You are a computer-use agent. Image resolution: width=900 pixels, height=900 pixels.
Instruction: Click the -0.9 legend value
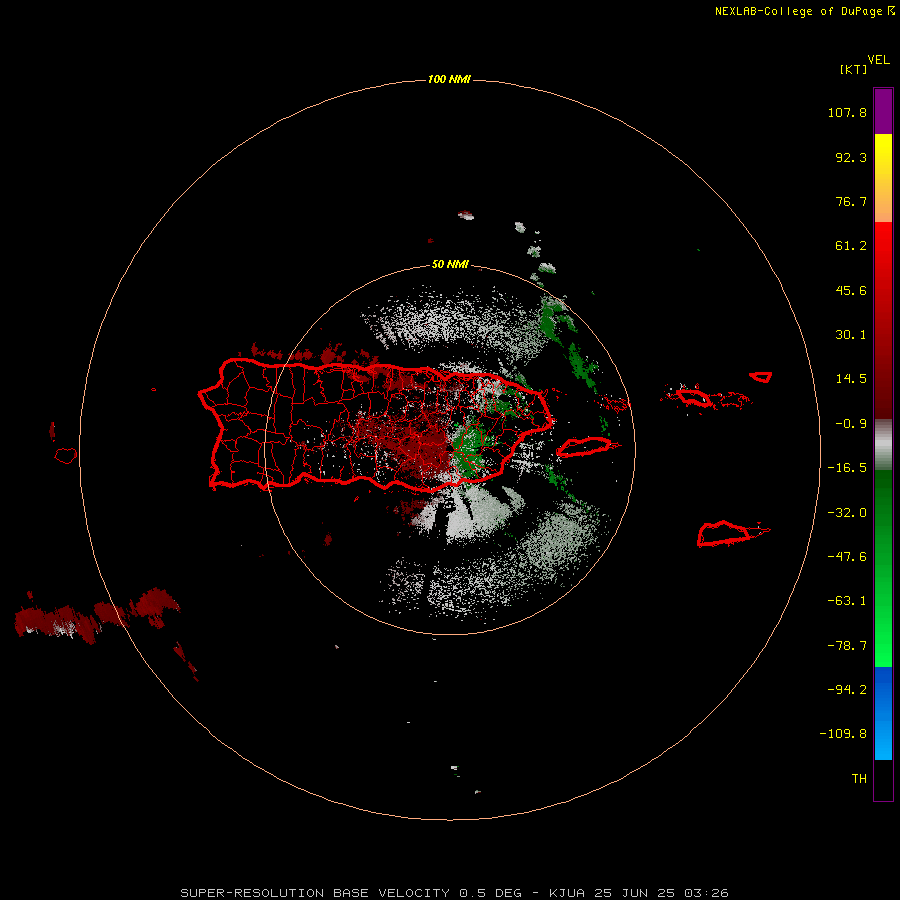click(851, 424)
